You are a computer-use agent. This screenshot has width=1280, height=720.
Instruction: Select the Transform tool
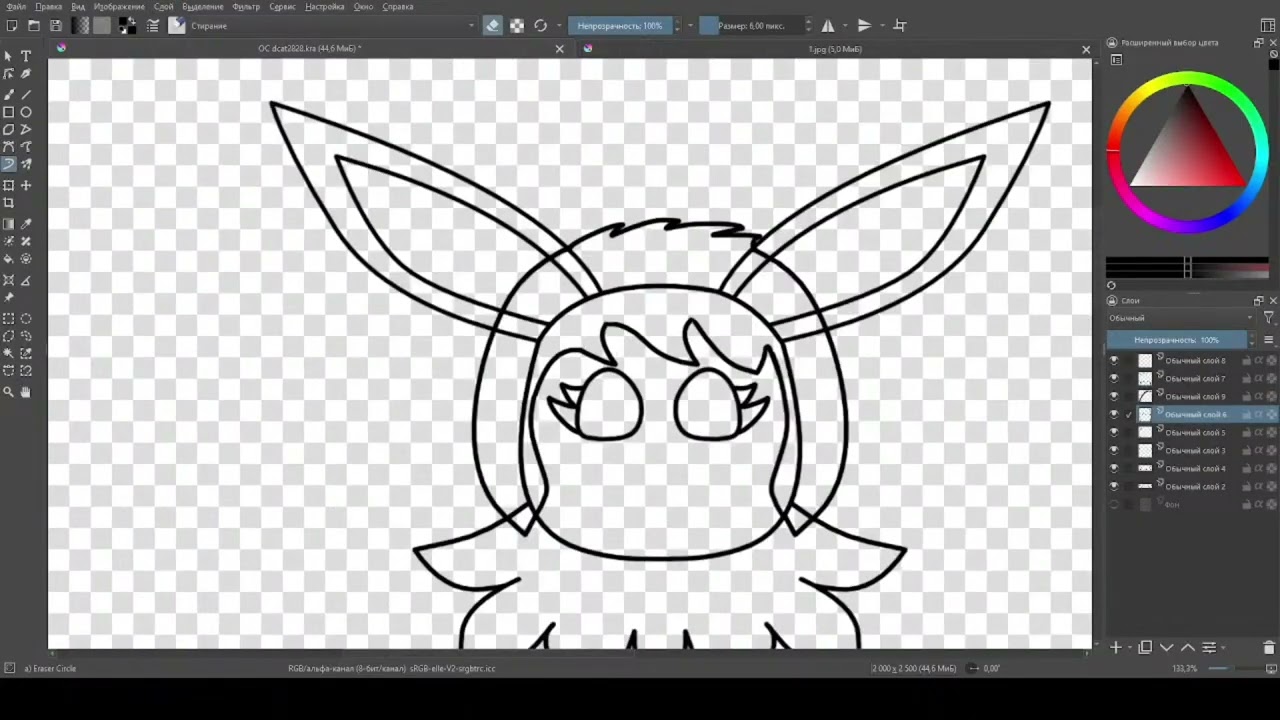click(x=9, y=185)
